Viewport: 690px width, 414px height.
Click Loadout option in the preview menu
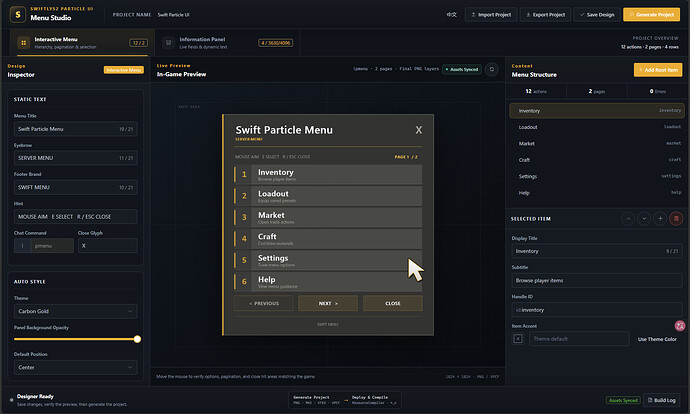(328, 196)
